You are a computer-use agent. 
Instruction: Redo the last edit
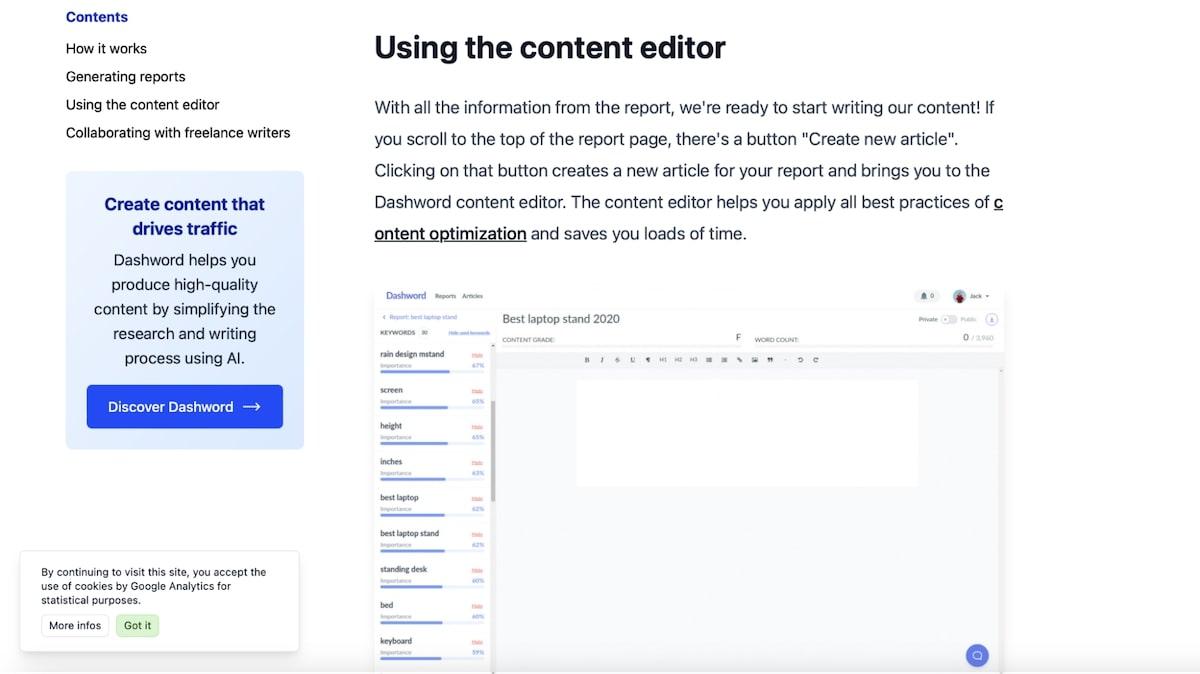816,360
